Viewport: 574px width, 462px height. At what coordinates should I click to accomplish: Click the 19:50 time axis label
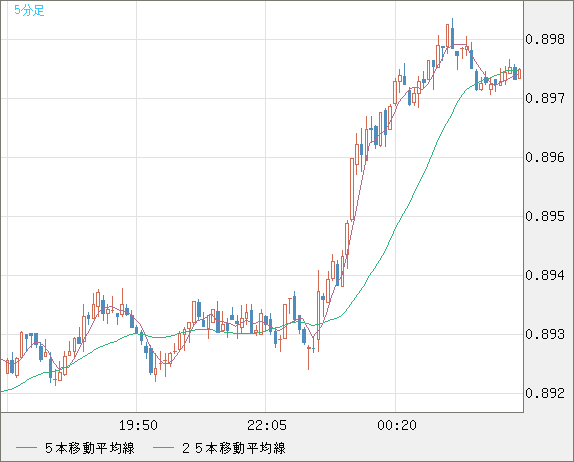tap(138, 425)
